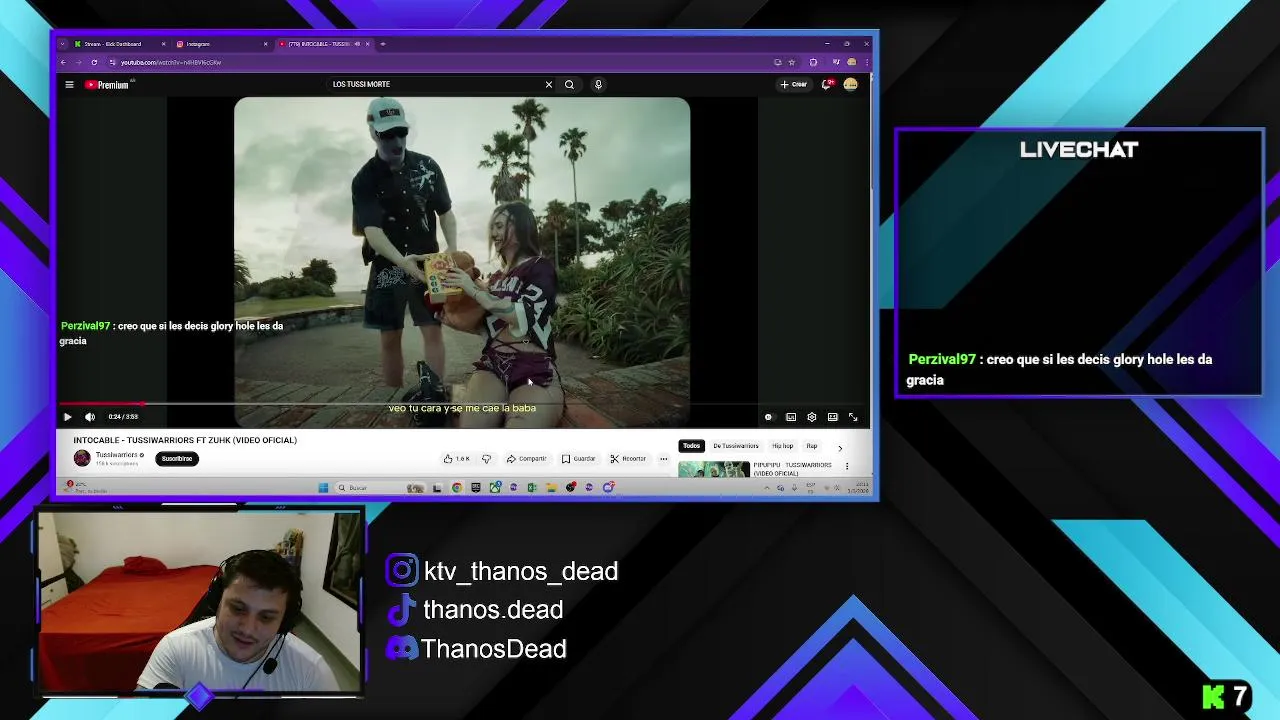The image size is (1280, 720).
Task: Open YouTube hamburger guide menu
Action: 69,85
